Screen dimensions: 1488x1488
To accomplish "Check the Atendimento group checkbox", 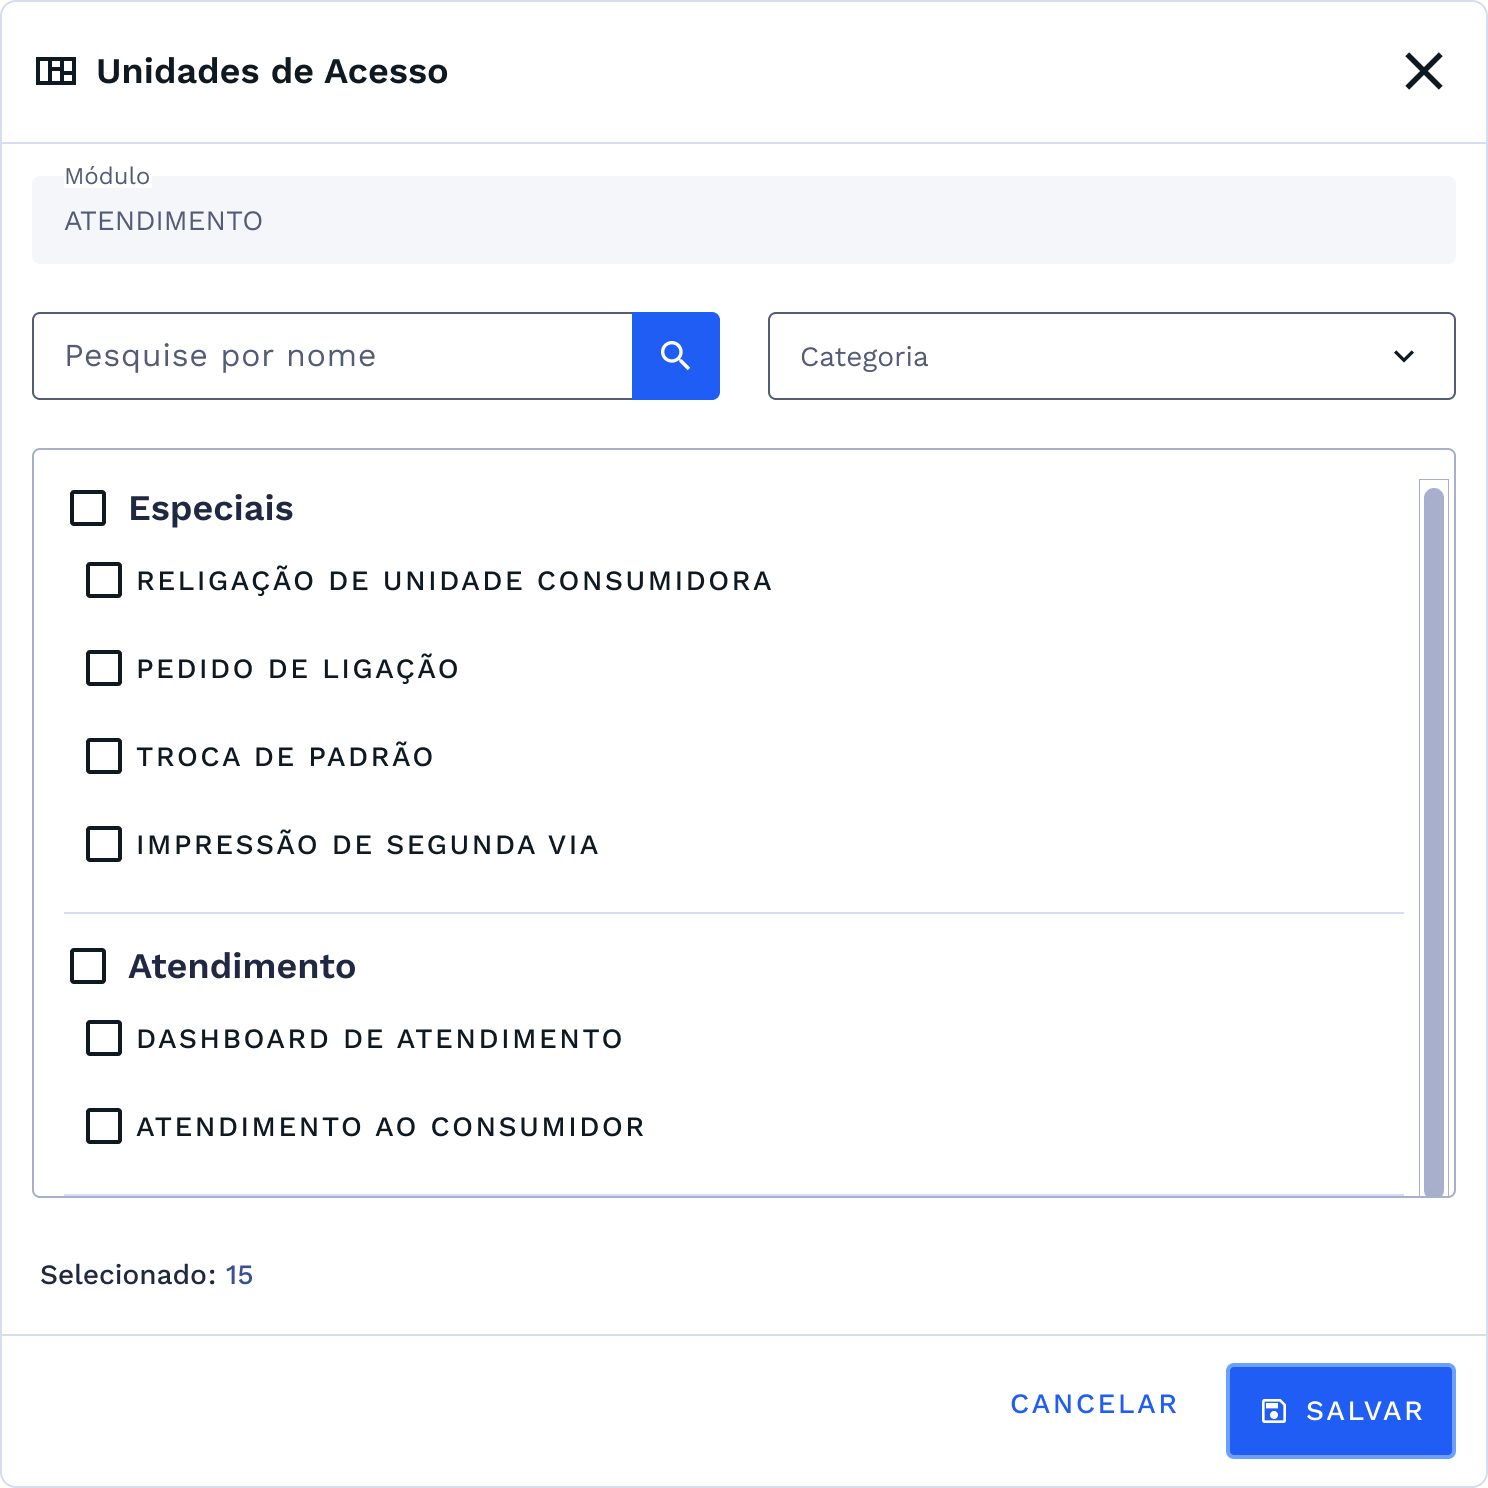I will (88, 966).
